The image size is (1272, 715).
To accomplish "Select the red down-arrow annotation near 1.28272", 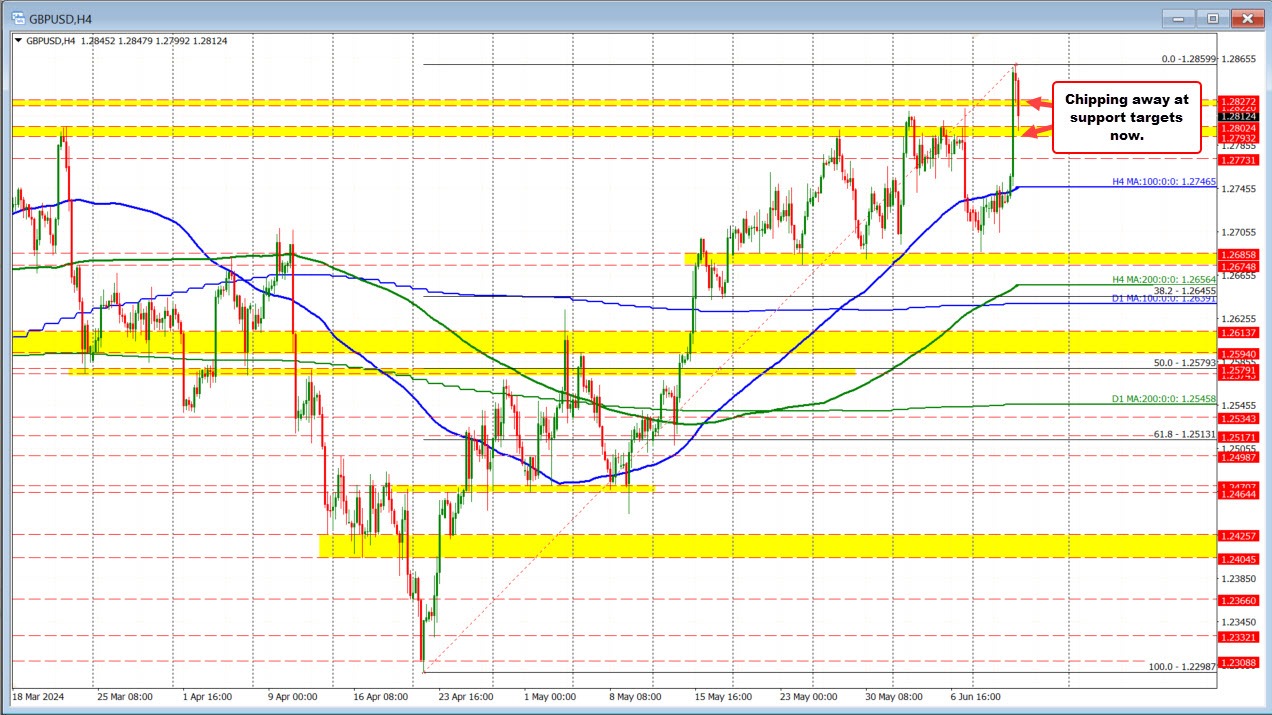I will click(1036, 102).
